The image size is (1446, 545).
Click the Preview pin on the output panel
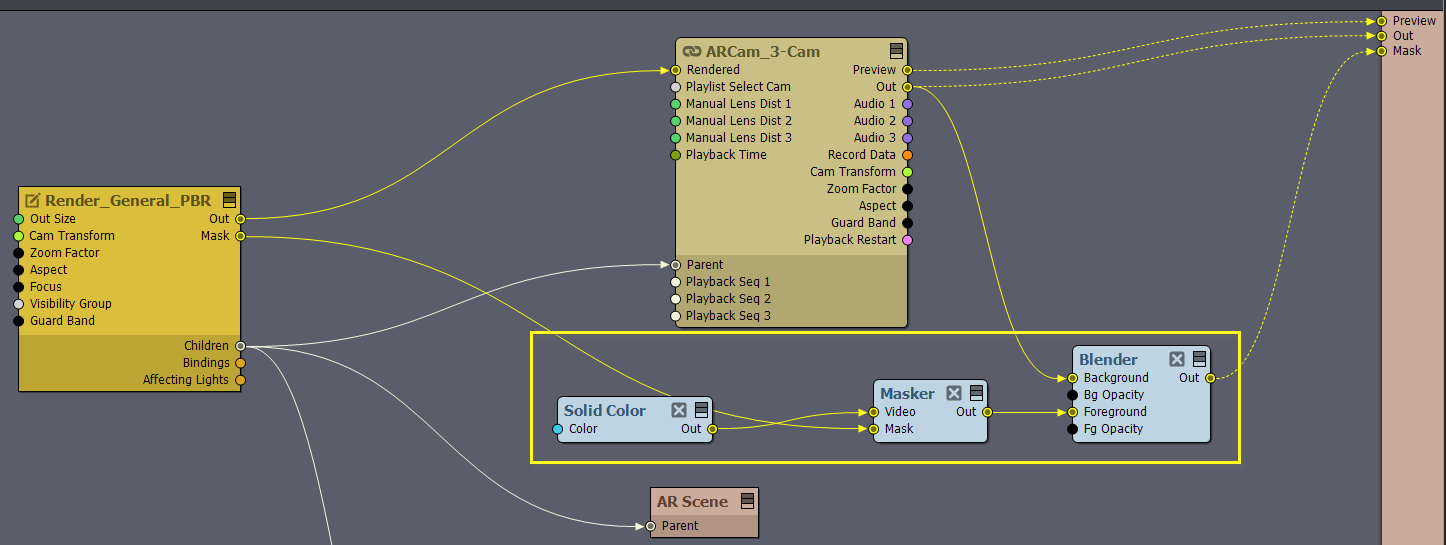1382,21
